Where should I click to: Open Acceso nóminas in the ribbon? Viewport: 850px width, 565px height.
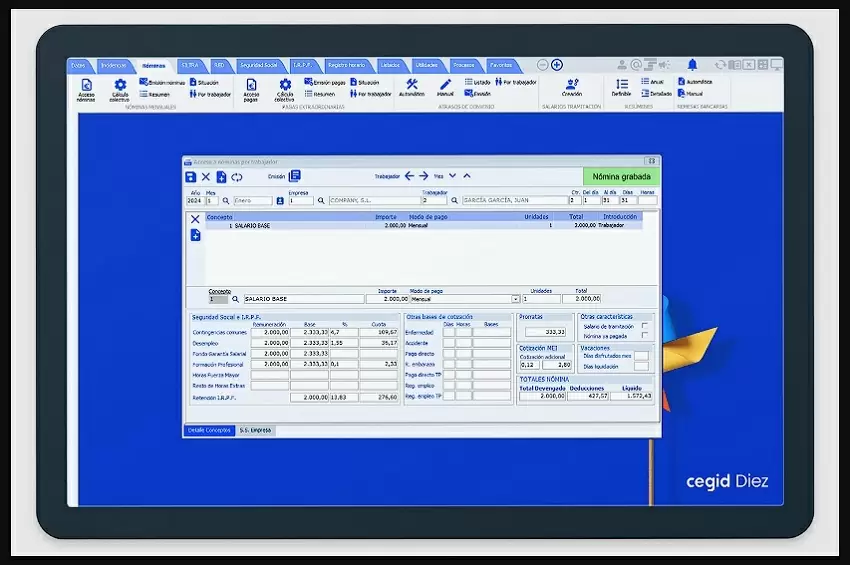[x=86, y=90]
